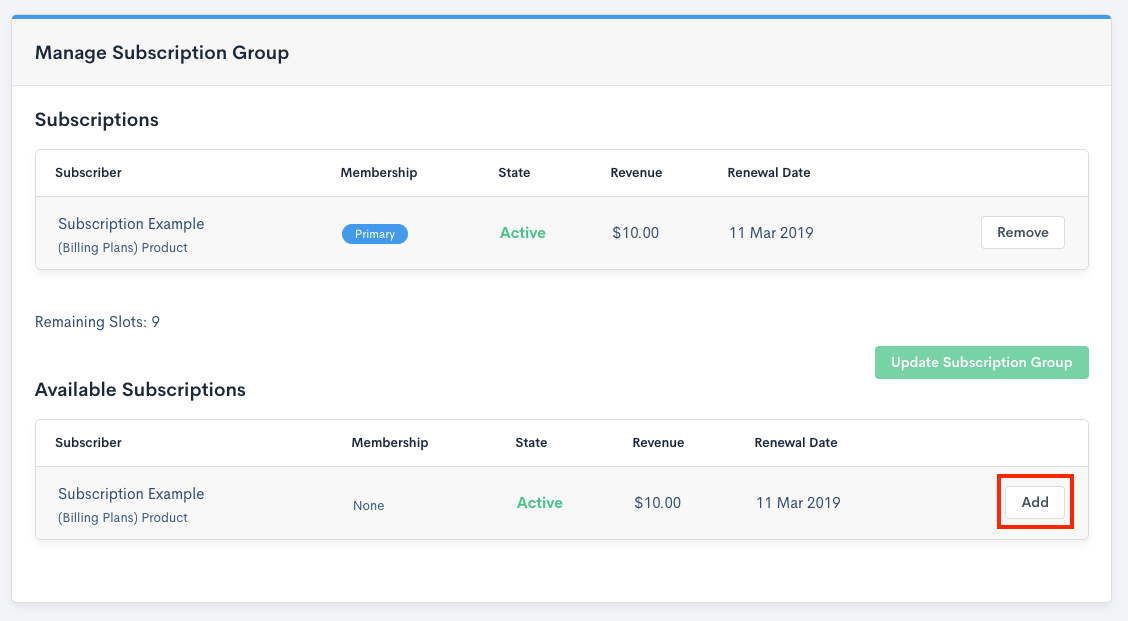Screen dimensions: 1128x621
Task: Click the Subscriber header in the Subscriptions table
Action: point(88,172)
